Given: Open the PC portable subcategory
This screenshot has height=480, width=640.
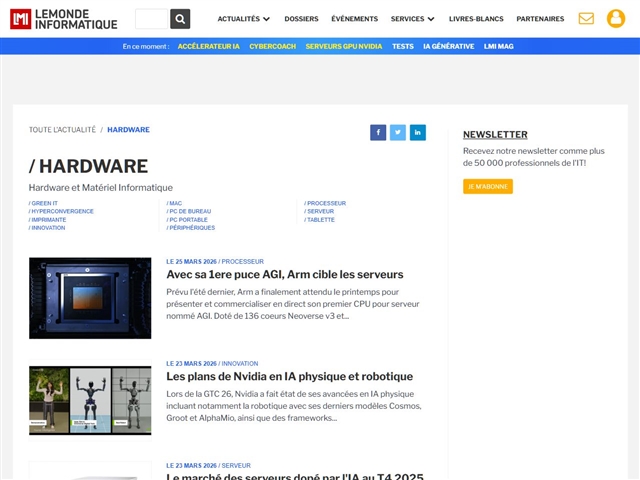Looking at the screenshot, I should [x=187, y=220].
